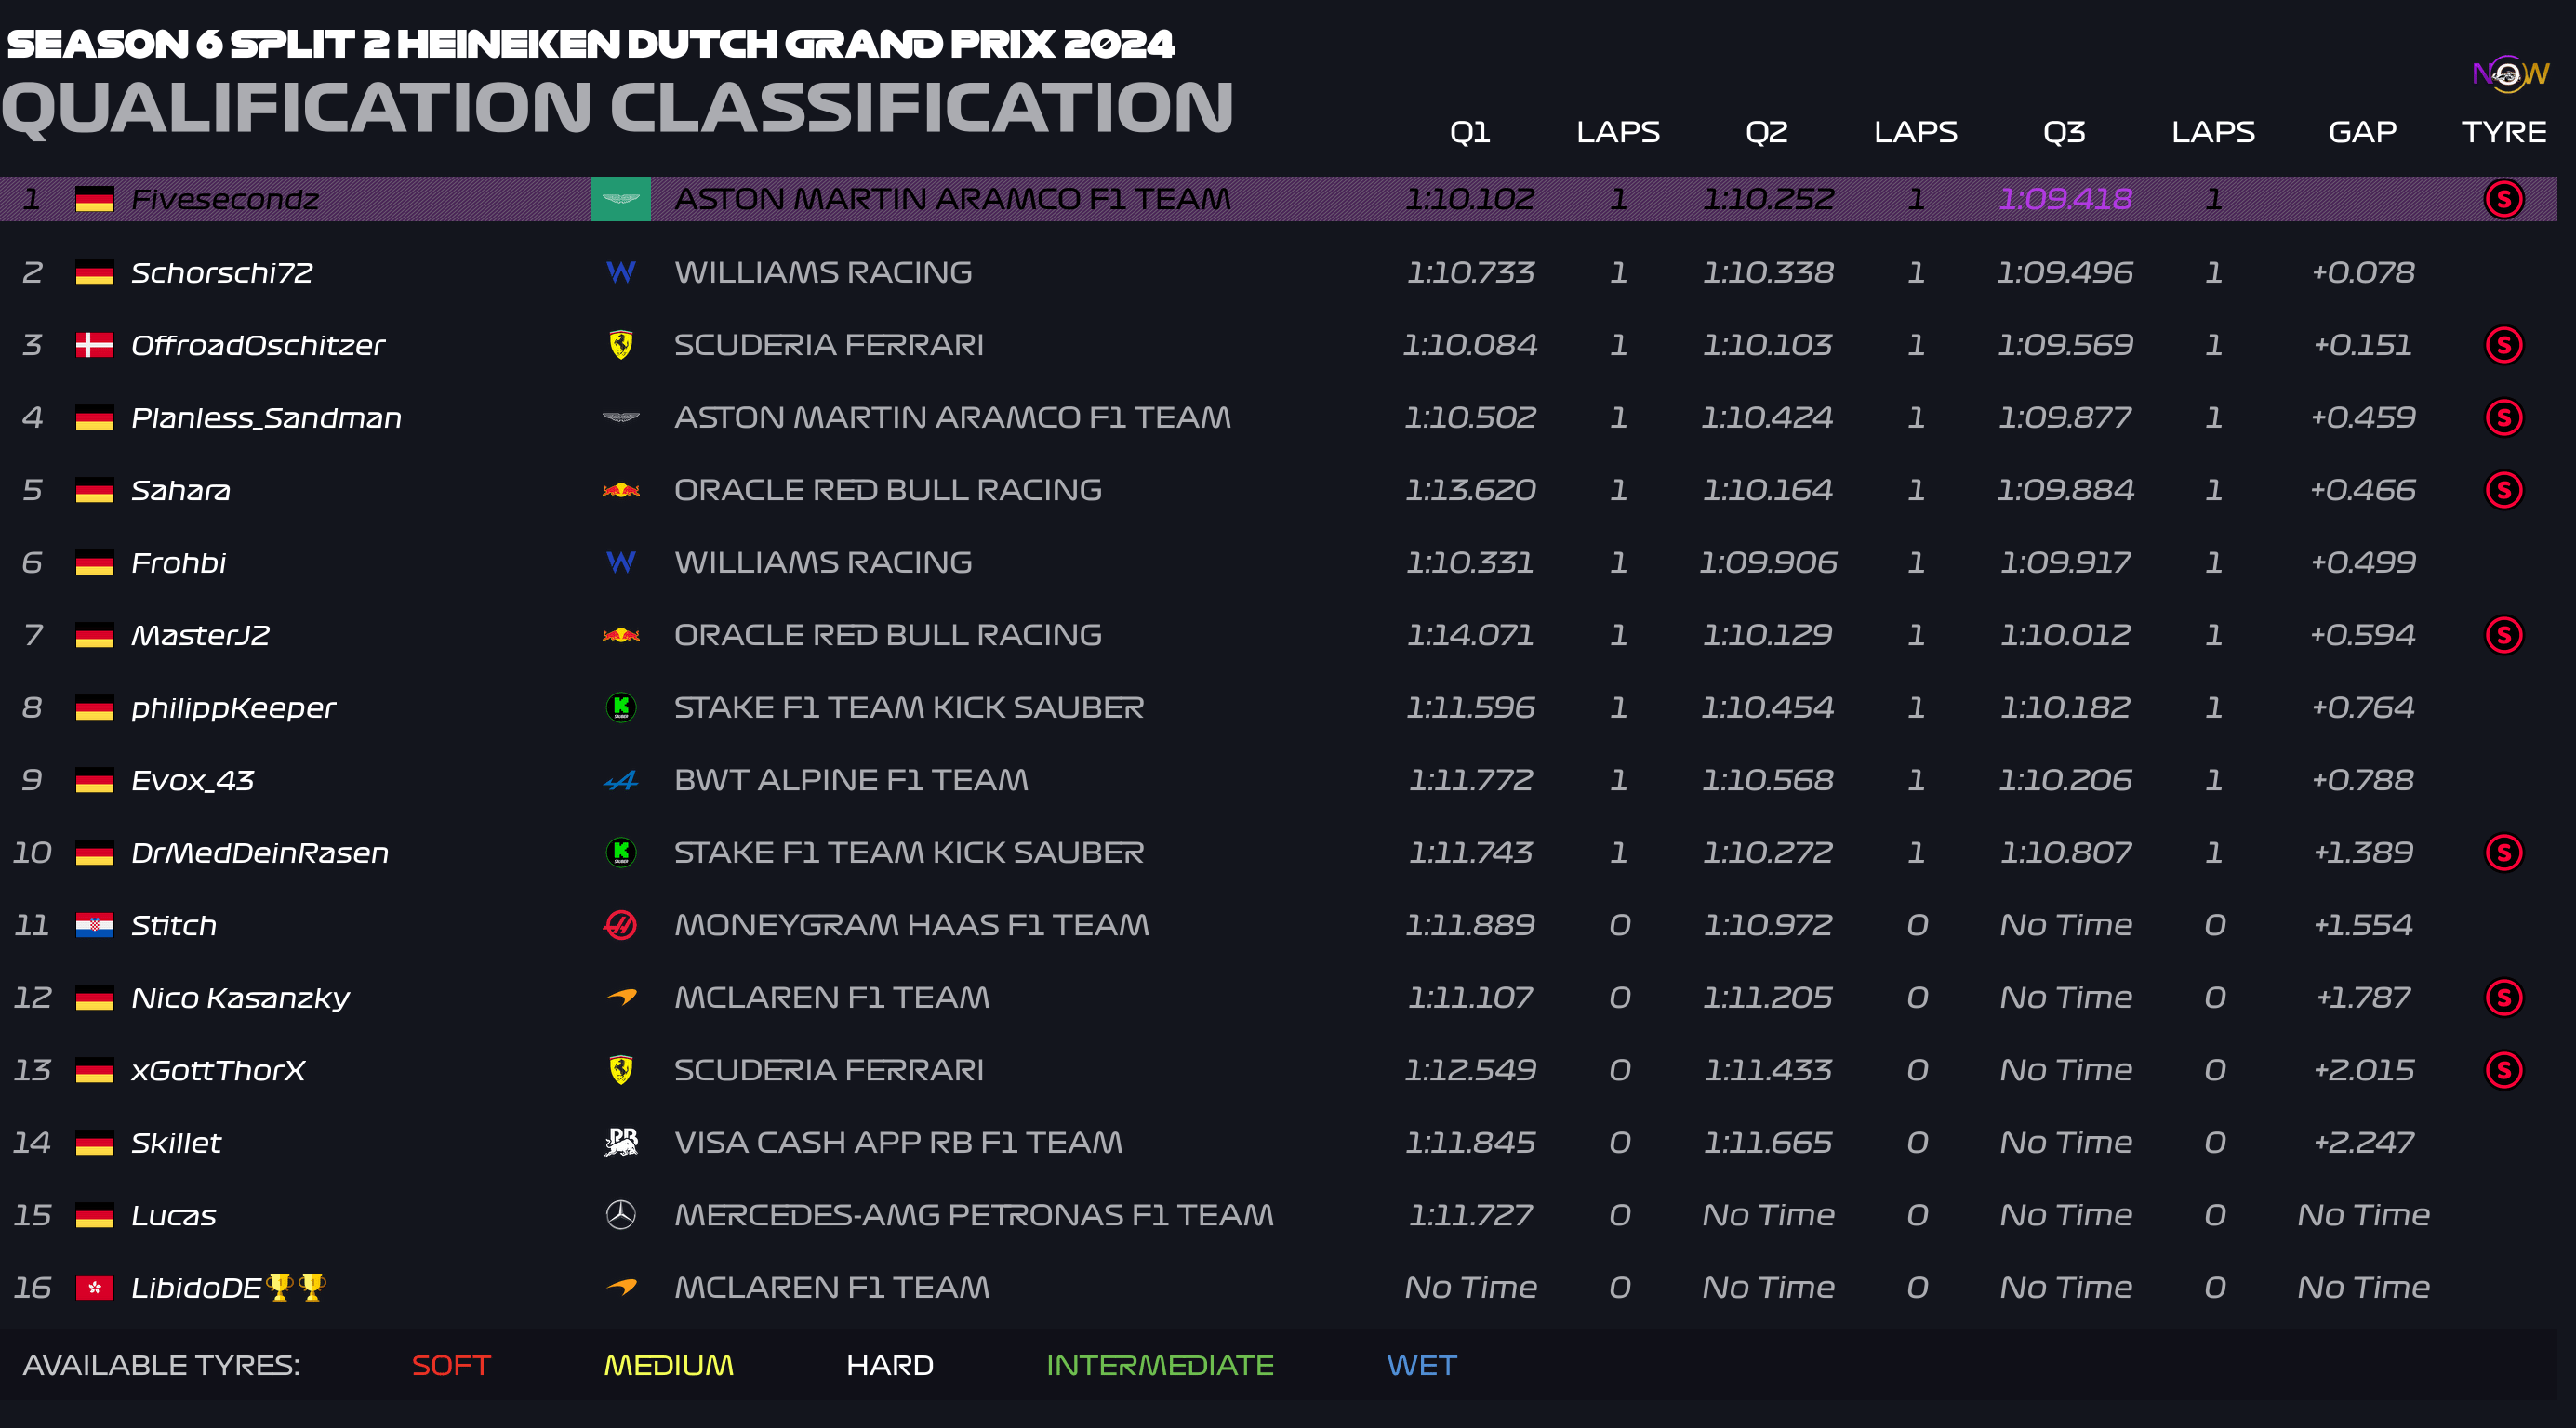Click the soft tyre icon for DrMedDeinRasen

click(2504, 852)
